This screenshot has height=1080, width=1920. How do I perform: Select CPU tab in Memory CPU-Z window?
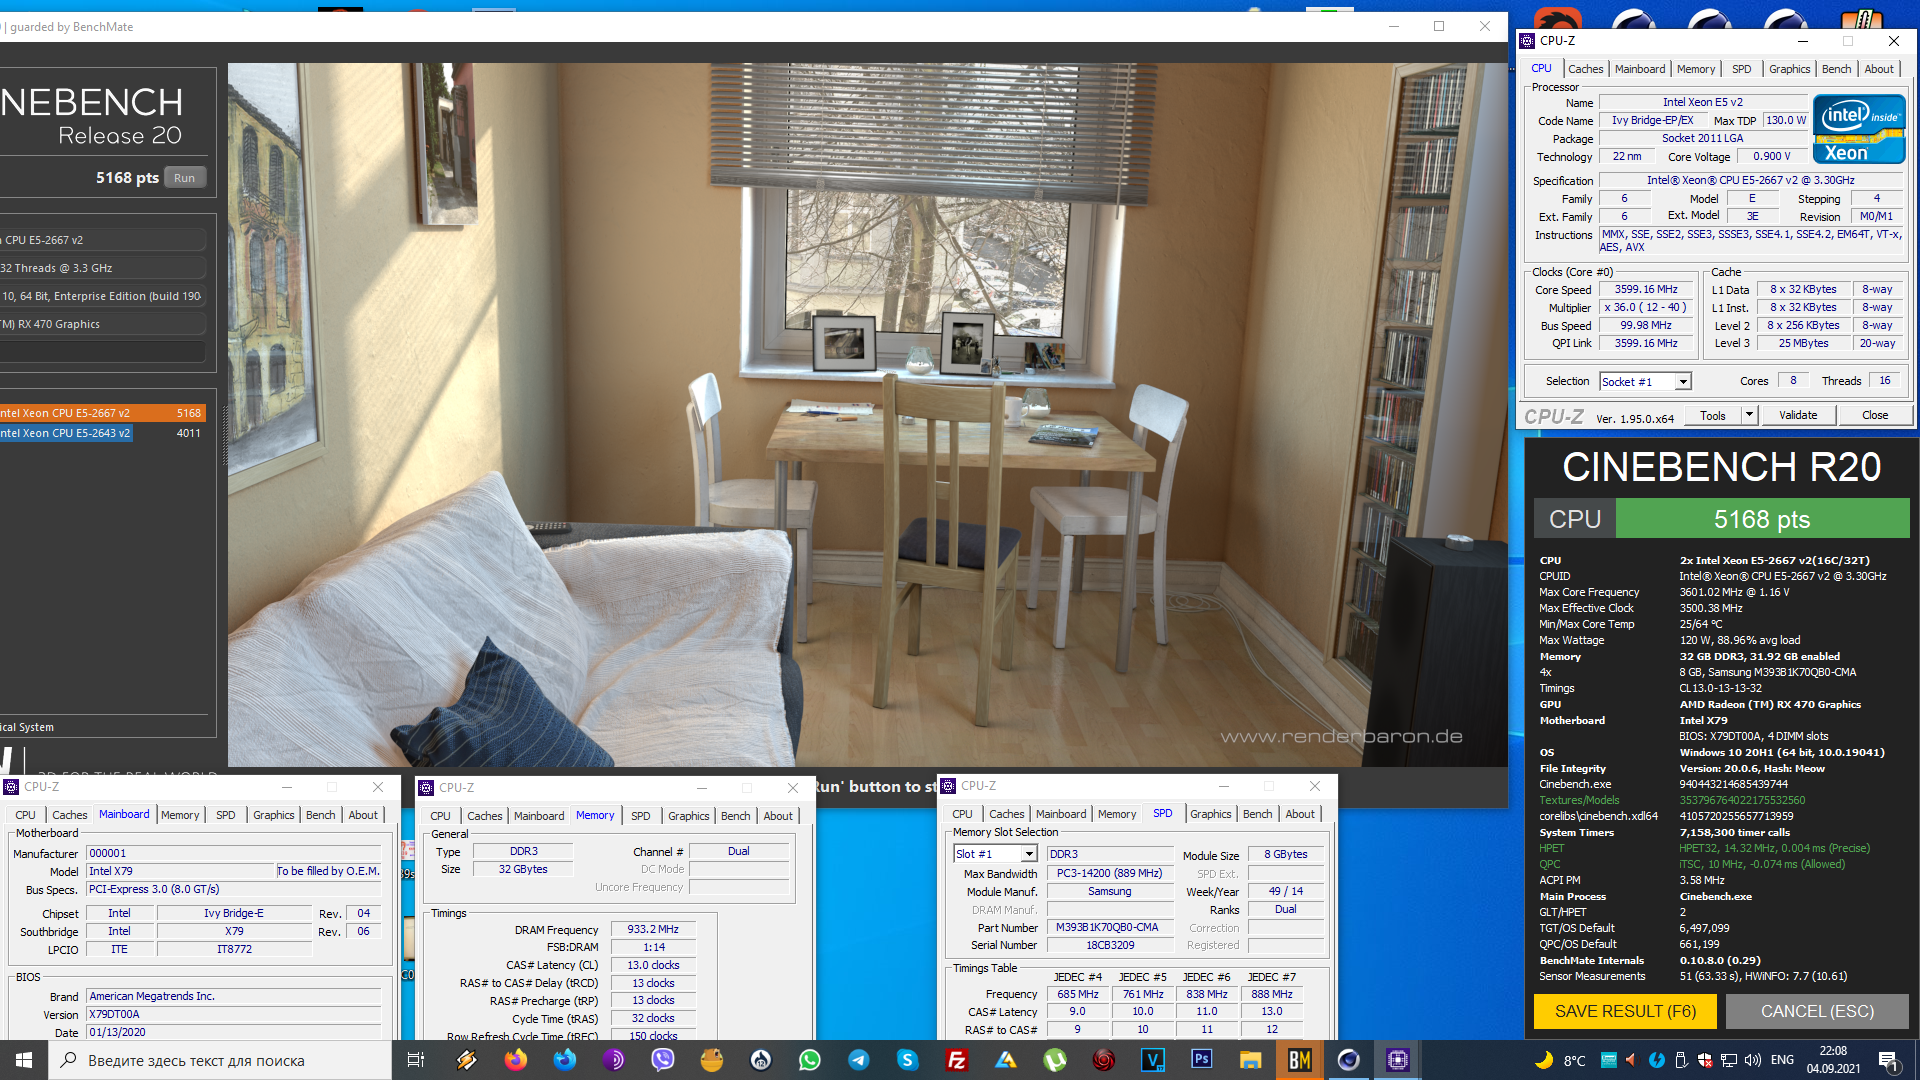pos(440,816)
